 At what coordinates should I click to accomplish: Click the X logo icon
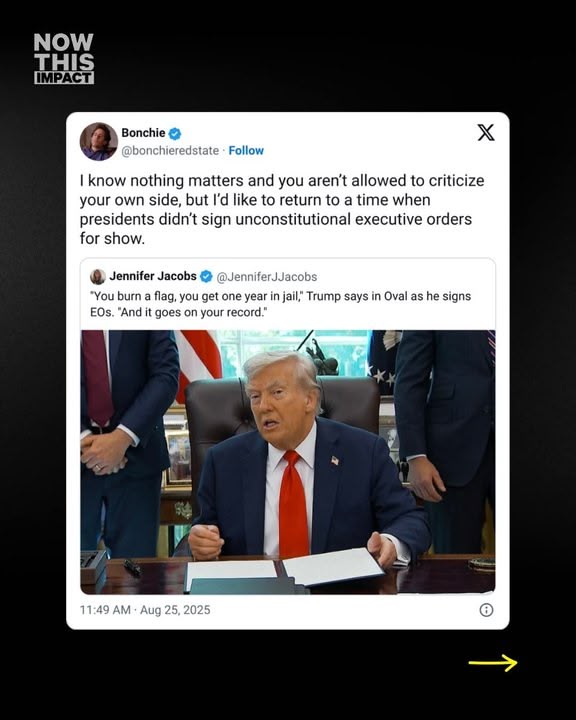point(486,133)
